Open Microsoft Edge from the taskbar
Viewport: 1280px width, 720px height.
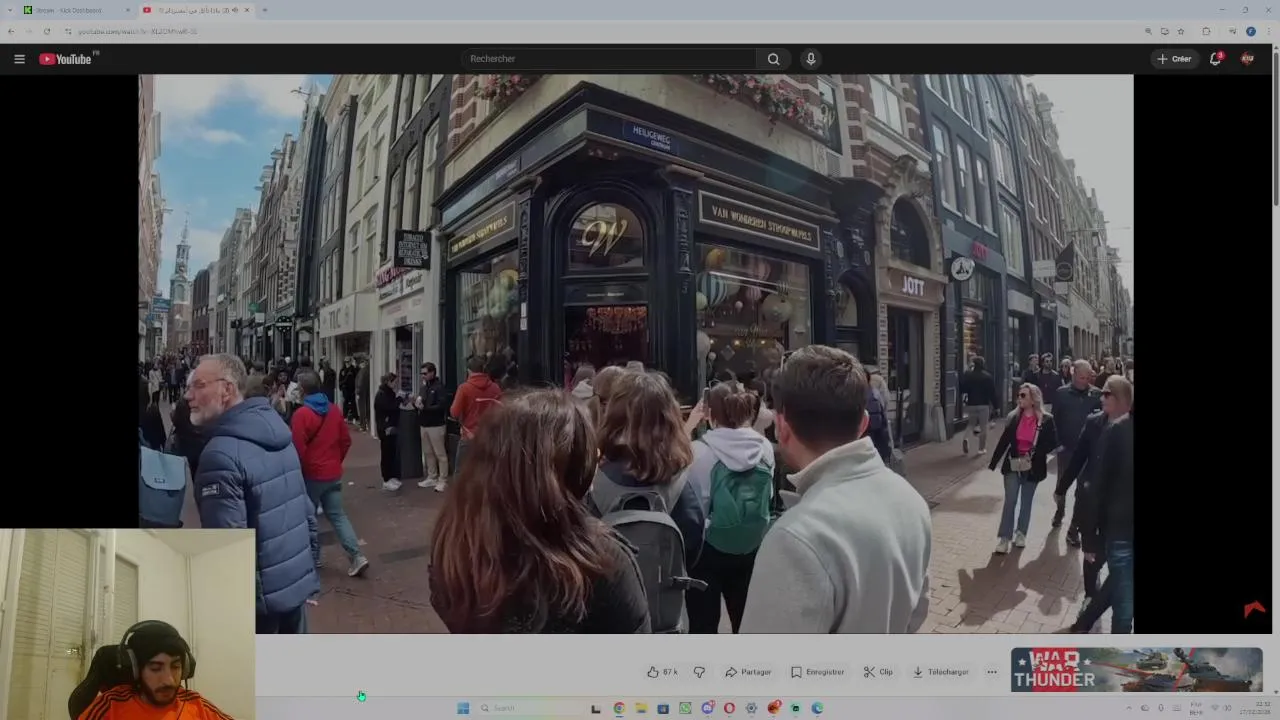click(817, 708)
